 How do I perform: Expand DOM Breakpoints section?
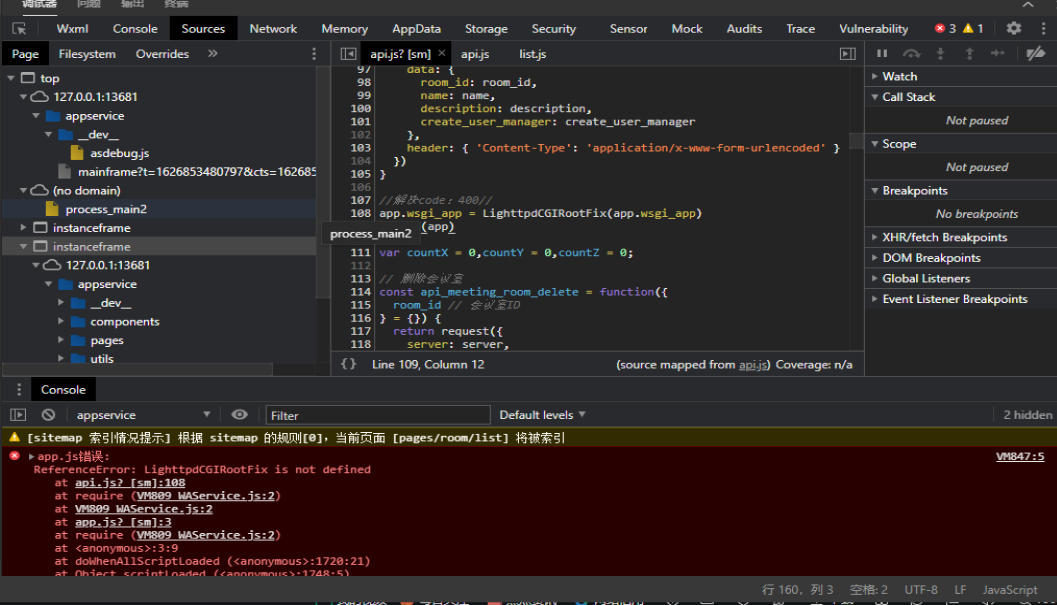click(x=874, y=258)
